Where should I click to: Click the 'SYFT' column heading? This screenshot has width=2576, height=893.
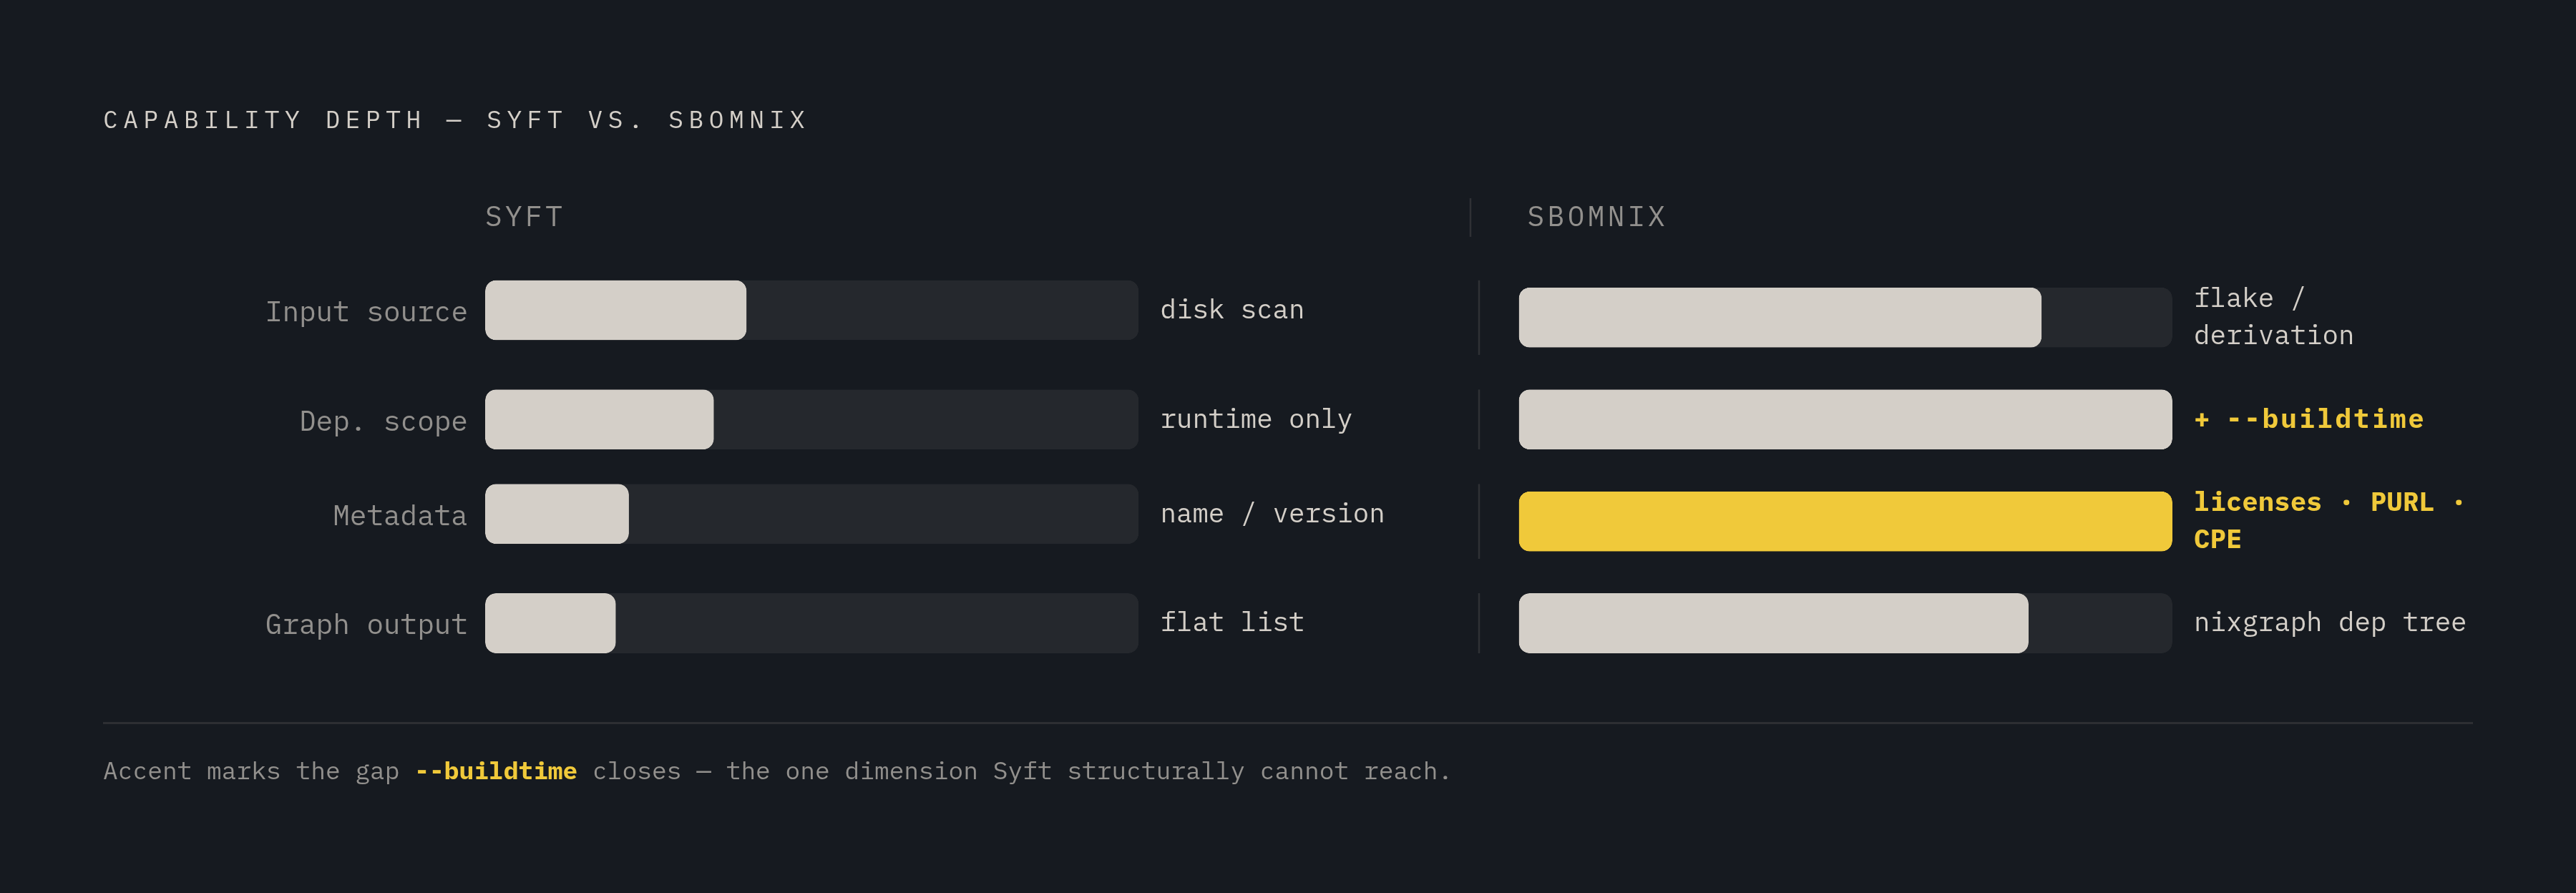point(524,217)
